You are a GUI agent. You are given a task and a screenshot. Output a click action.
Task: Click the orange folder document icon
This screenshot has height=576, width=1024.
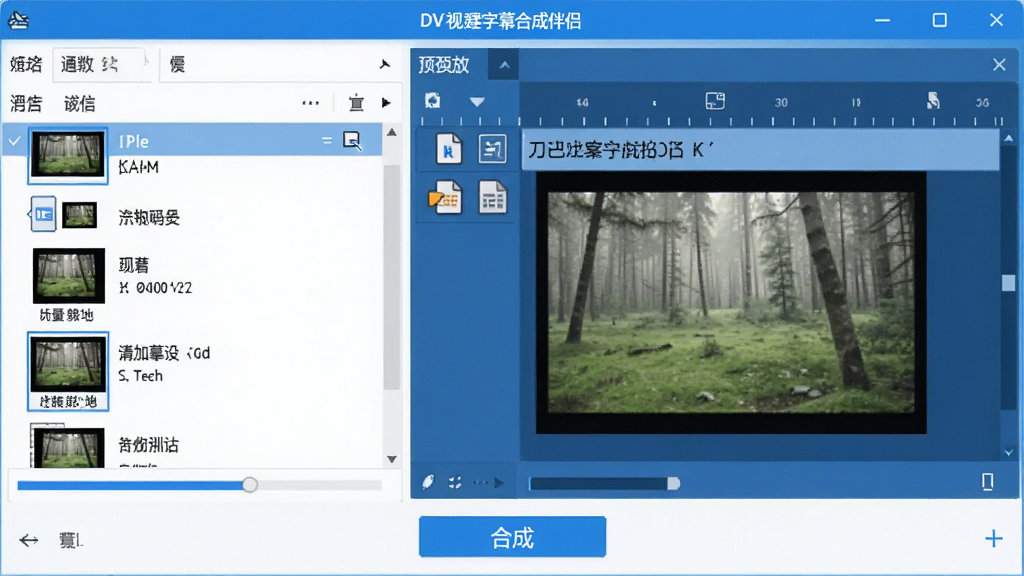(445, 197)
